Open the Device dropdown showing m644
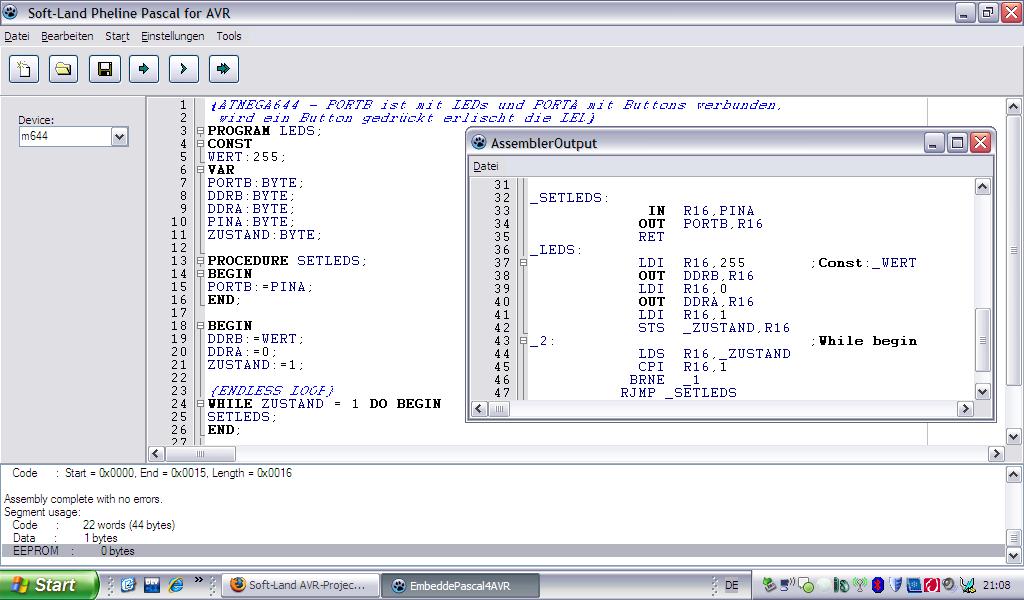 coord(119,136)
